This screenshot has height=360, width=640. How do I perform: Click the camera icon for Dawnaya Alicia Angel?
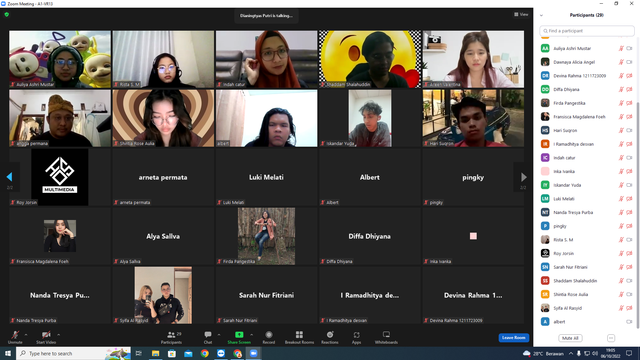pos(629,62)
